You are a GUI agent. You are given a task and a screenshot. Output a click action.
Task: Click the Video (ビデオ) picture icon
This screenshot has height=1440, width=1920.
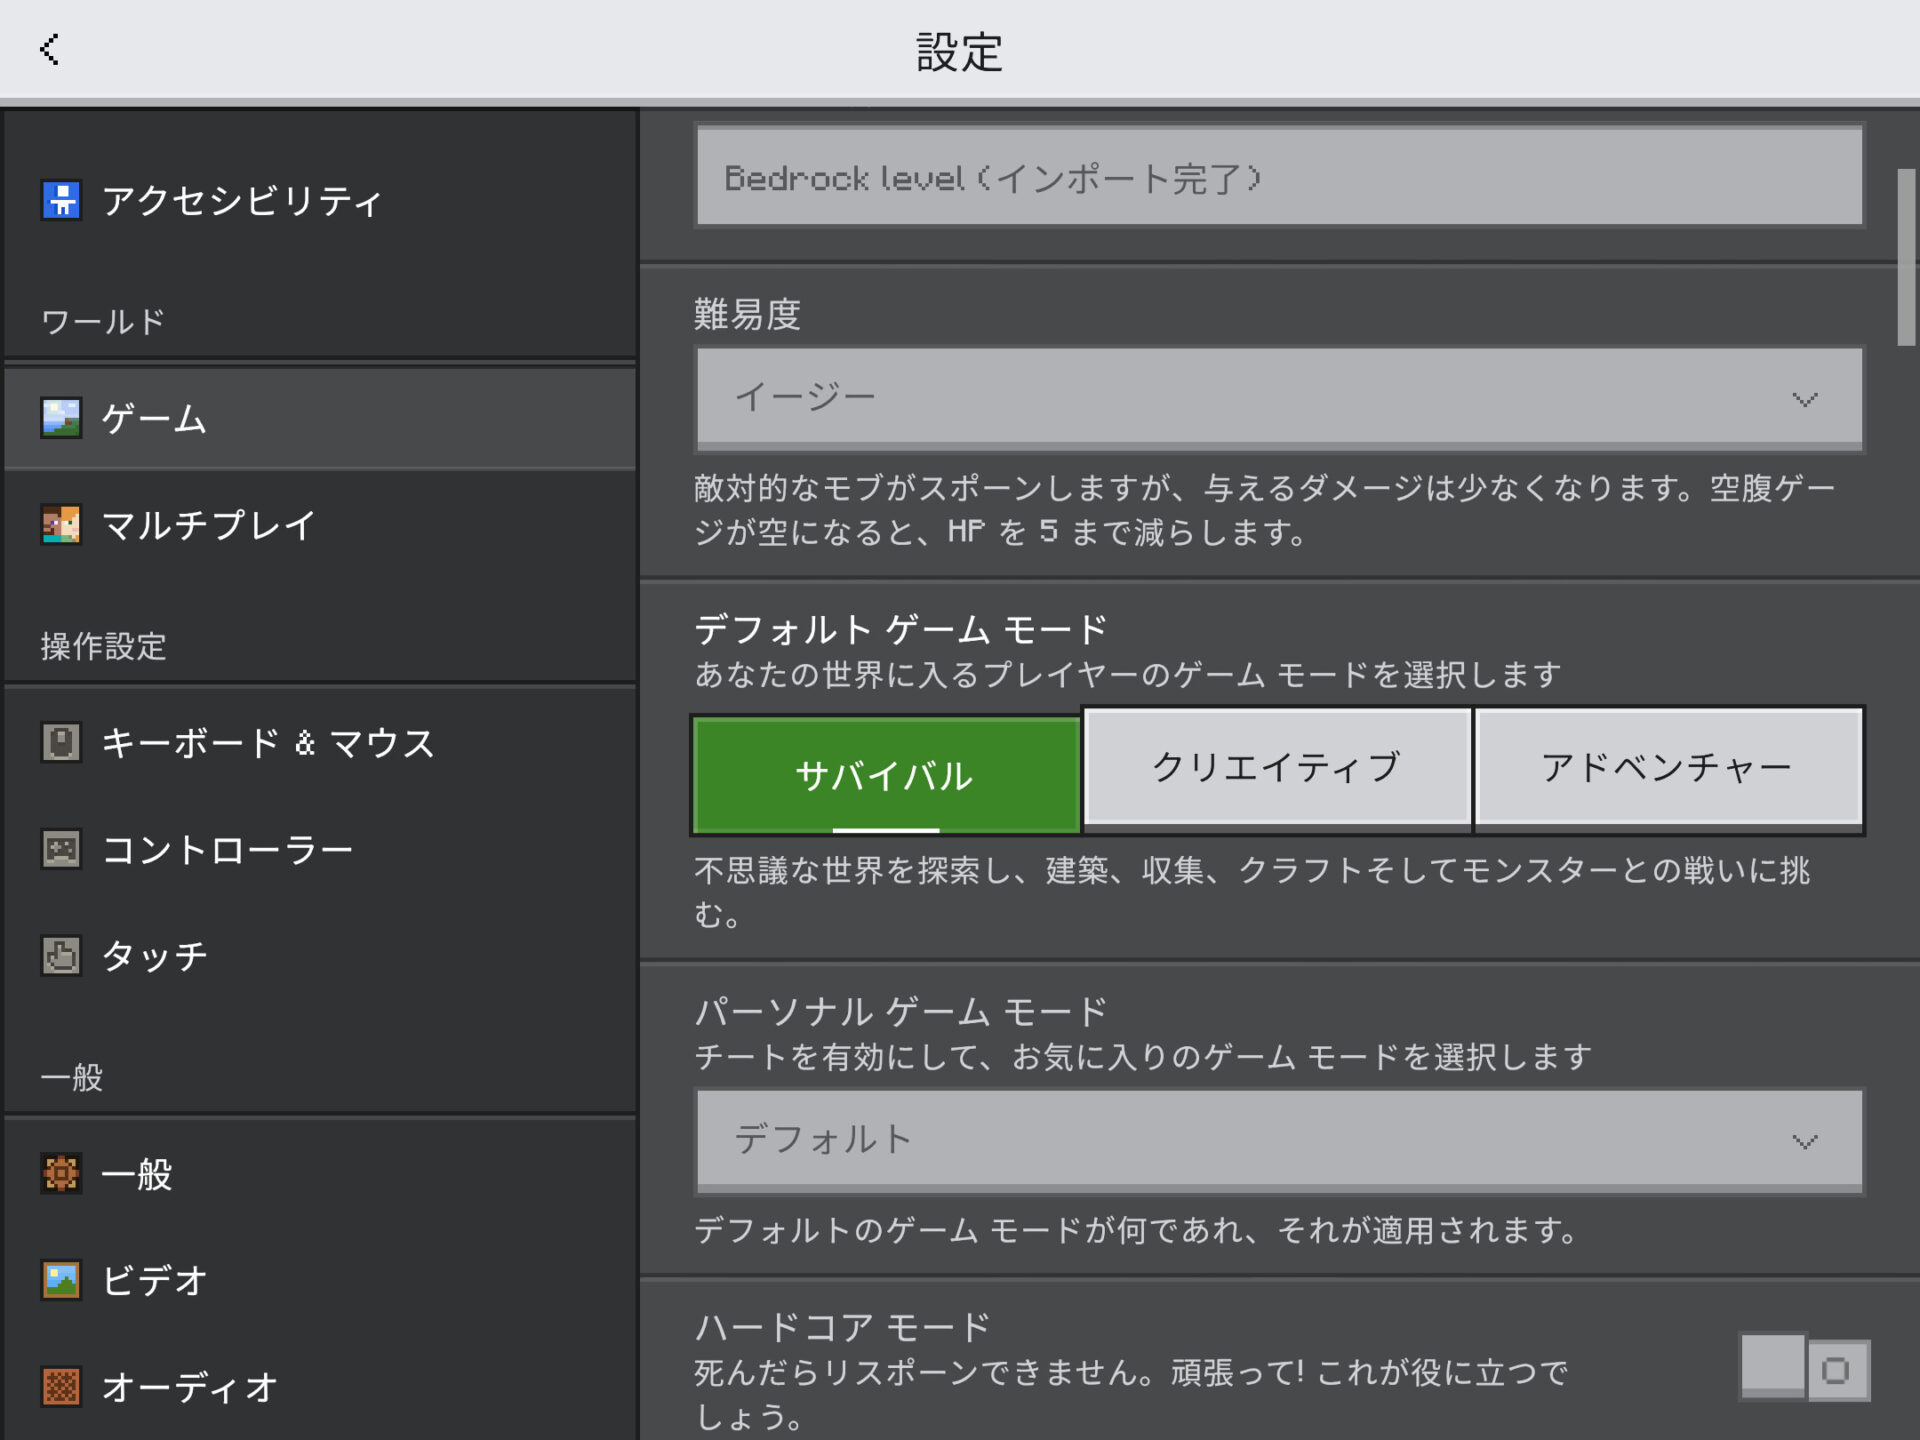pyautogui.click(x=61, y=1280)
